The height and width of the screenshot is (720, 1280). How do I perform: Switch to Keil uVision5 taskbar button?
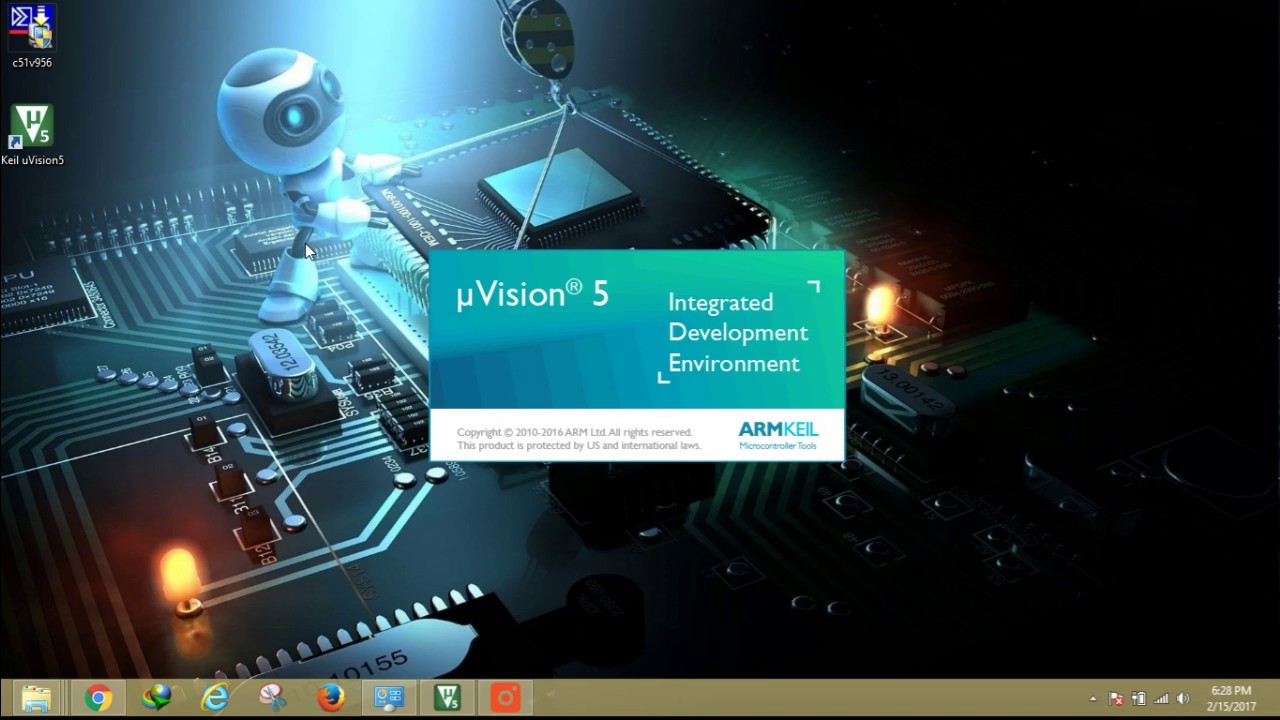click(447, 697)
